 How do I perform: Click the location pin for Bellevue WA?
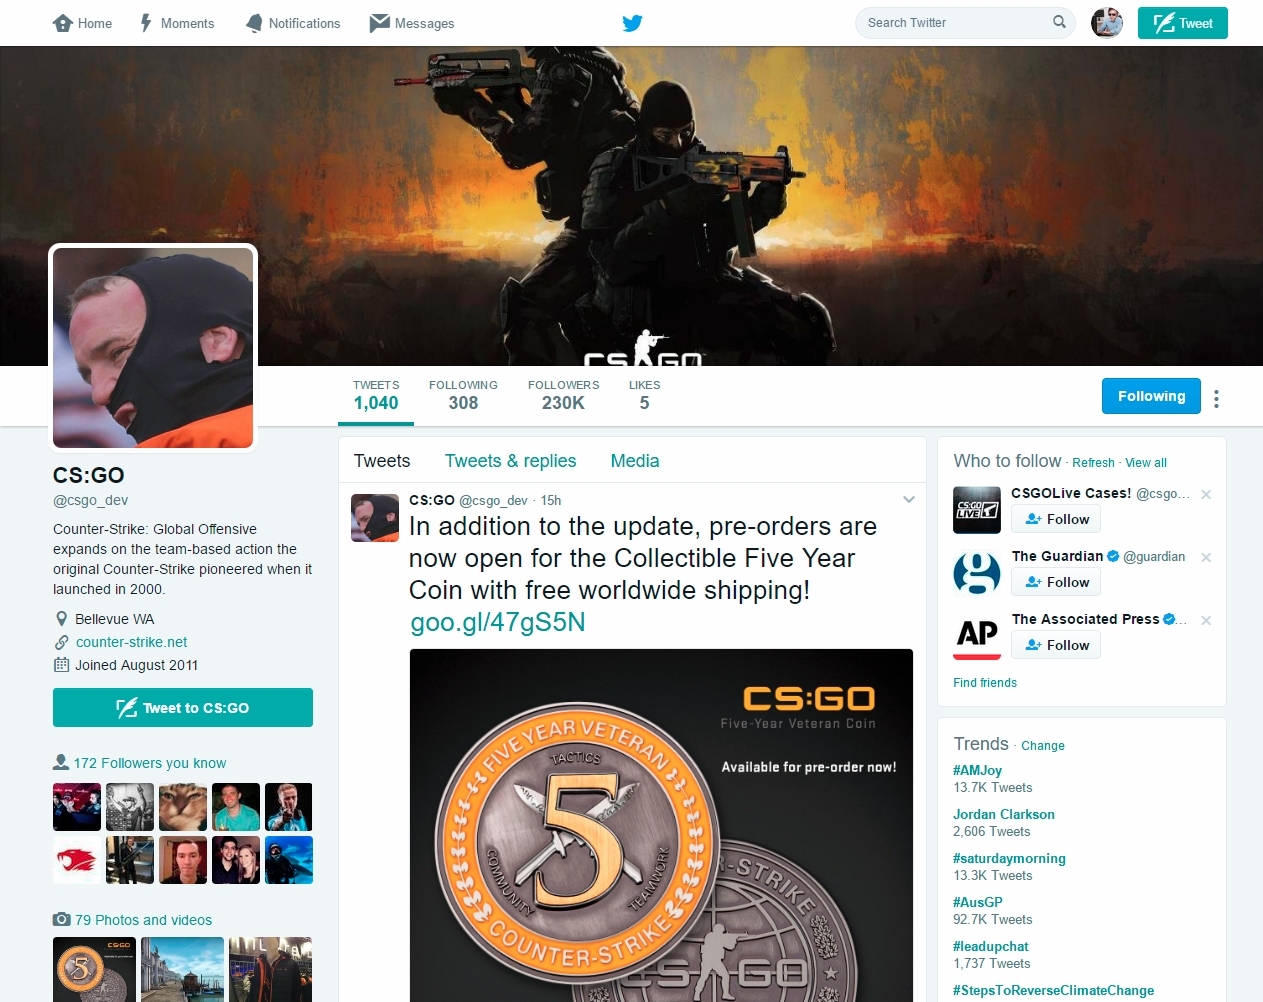coord(60,619)
